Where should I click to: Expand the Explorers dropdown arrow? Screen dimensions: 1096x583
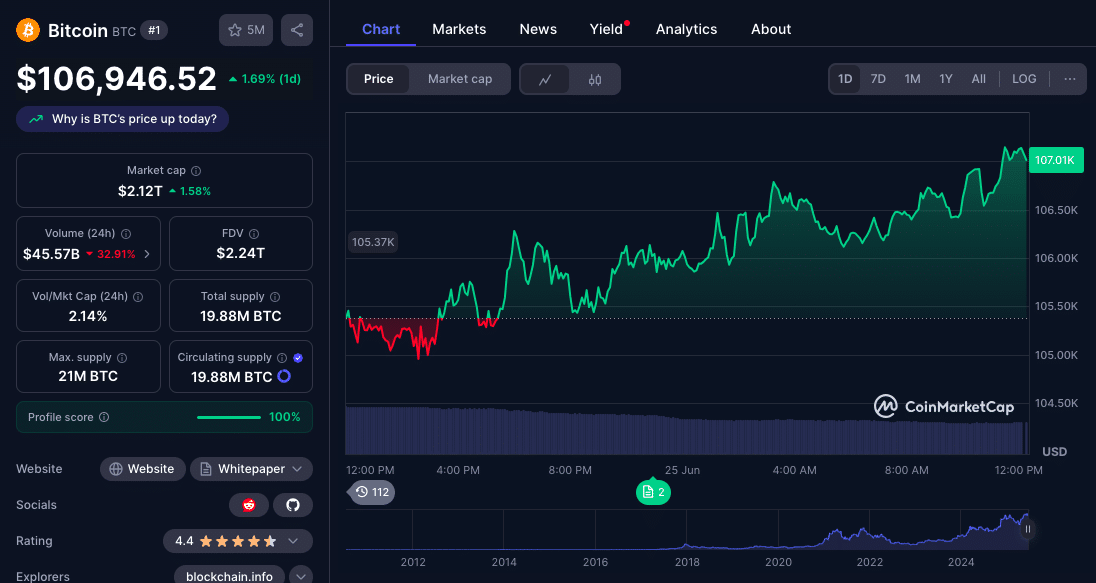[x=301, y=577]
